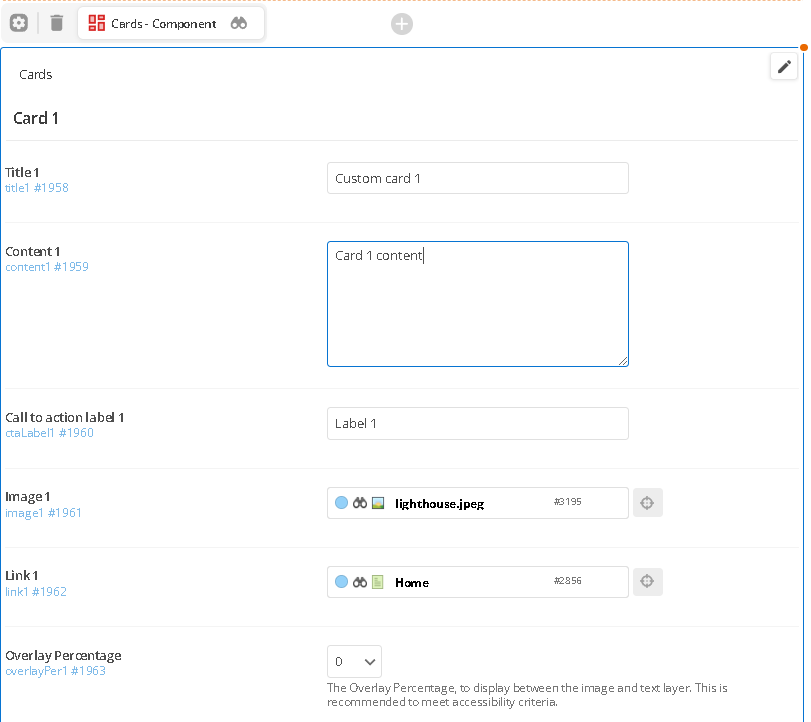This screenshot has width=811, height=722.
Task: Open component settings gear icon
Action: point(19,23)
